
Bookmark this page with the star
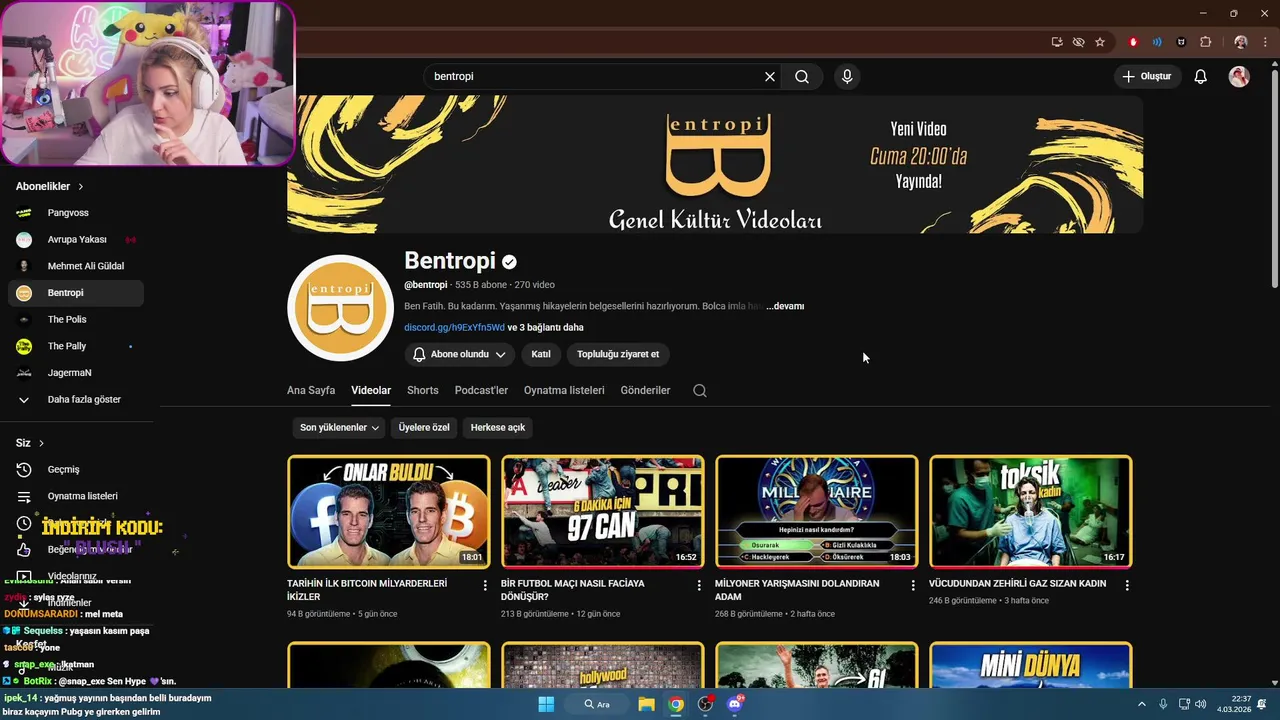click(x=1100, y=42)
